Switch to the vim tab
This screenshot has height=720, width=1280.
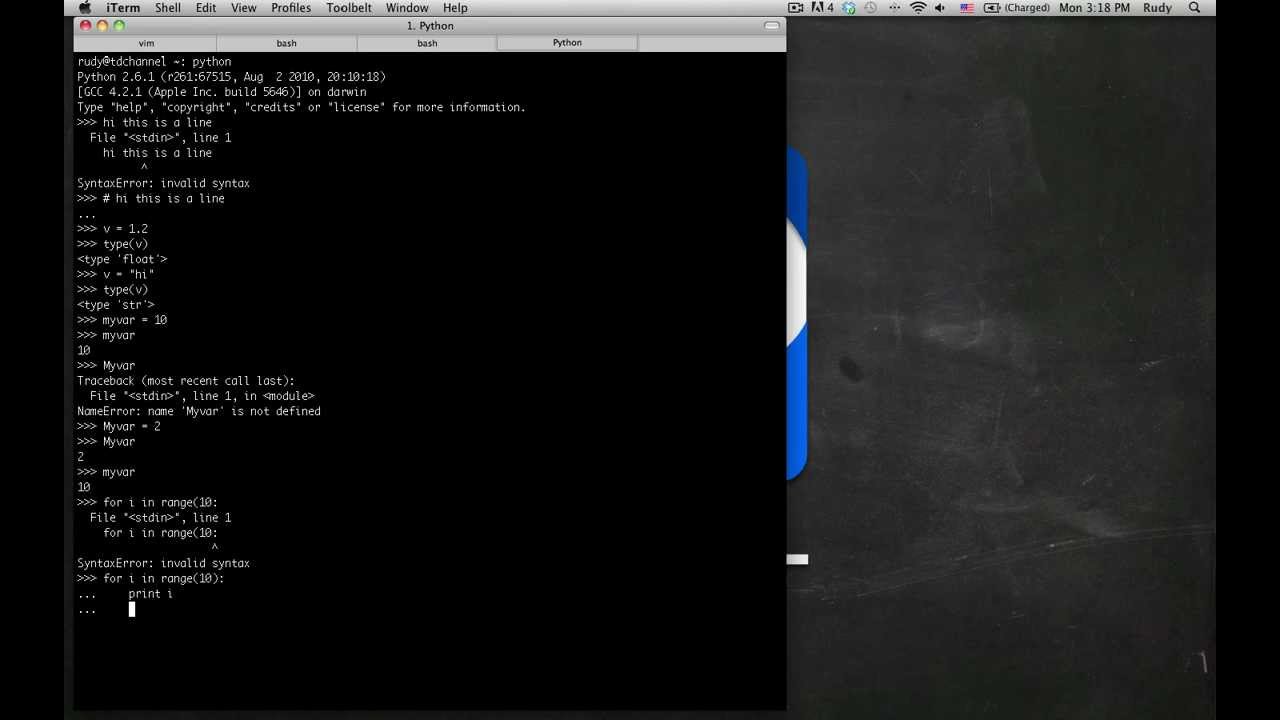pyautogui.click(x=146, y=43)
